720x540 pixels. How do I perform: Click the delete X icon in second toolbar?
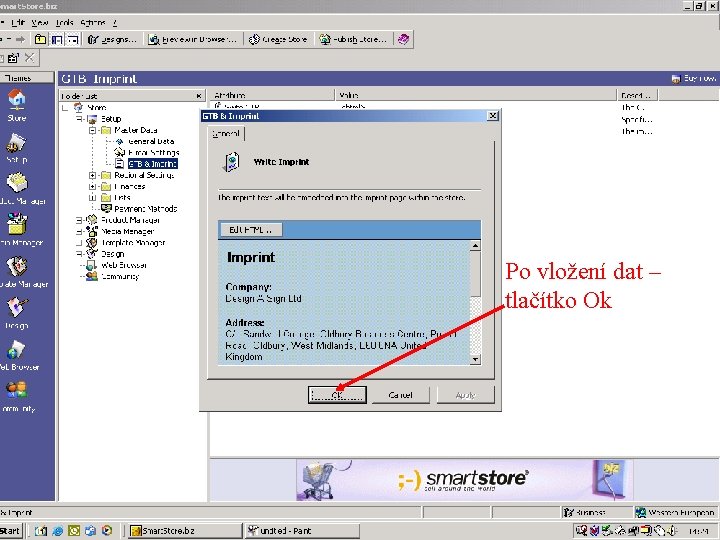click(29, 57)
